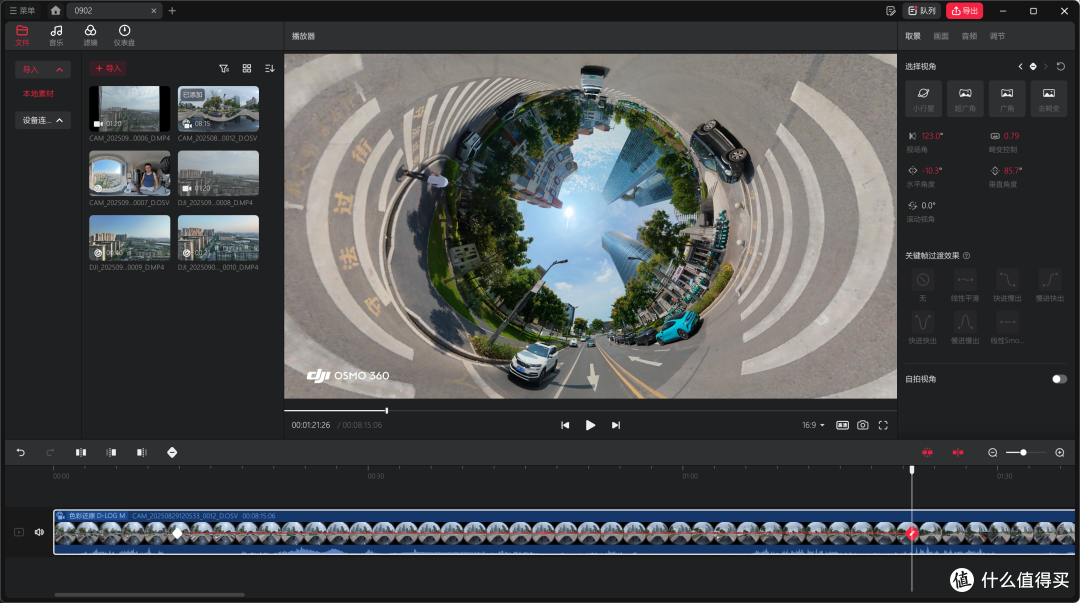
Task: Open the media sort order menu
Action: point(269,68)
